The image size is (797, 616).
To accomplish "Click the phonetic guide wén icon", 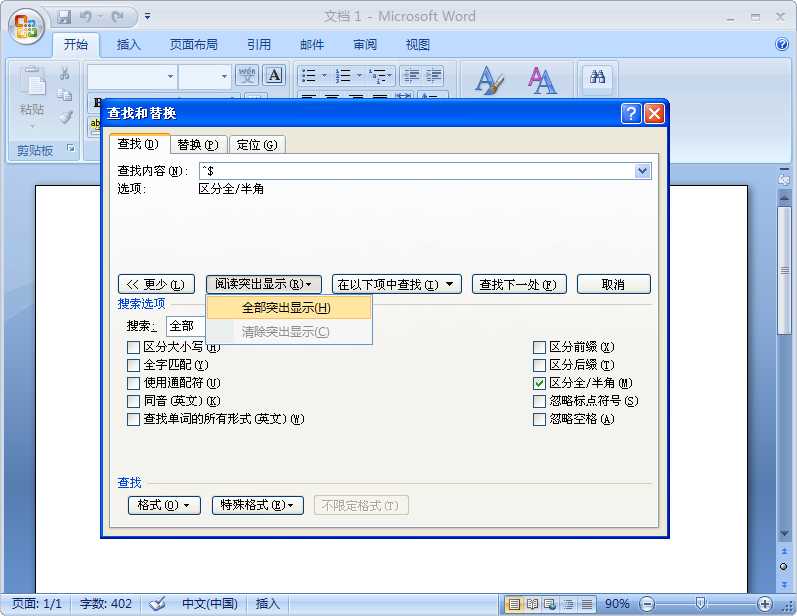I will [x=248, y=76].
